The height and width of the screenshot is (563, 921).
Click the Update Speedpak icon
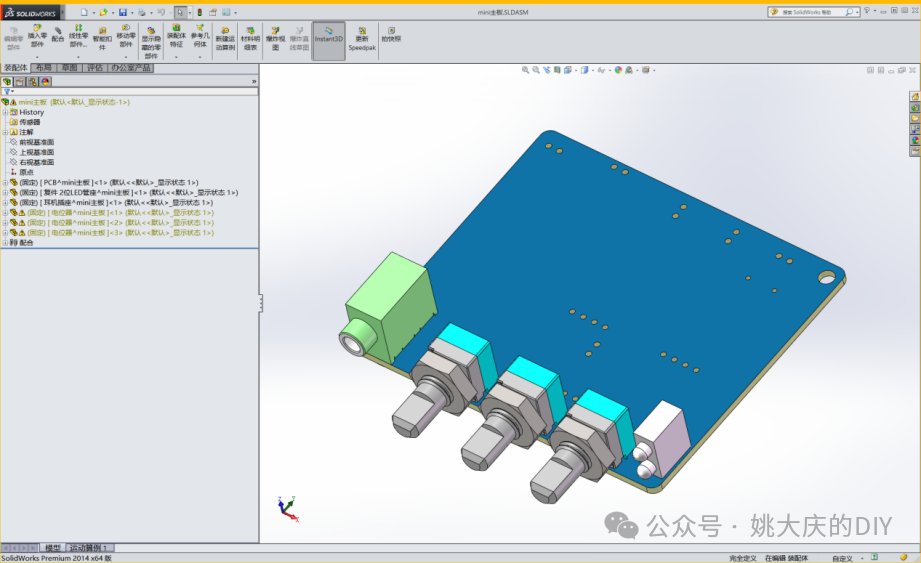tap(362, 38)
